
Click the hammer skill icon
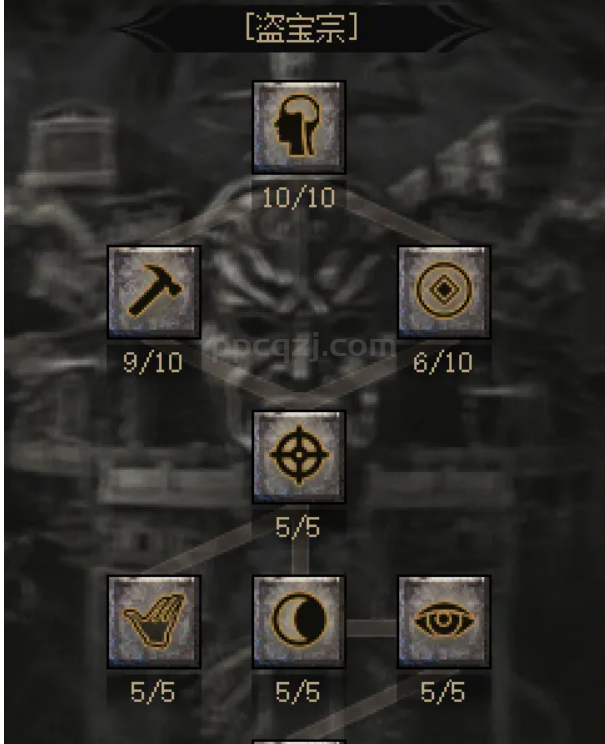coord(154,292)
